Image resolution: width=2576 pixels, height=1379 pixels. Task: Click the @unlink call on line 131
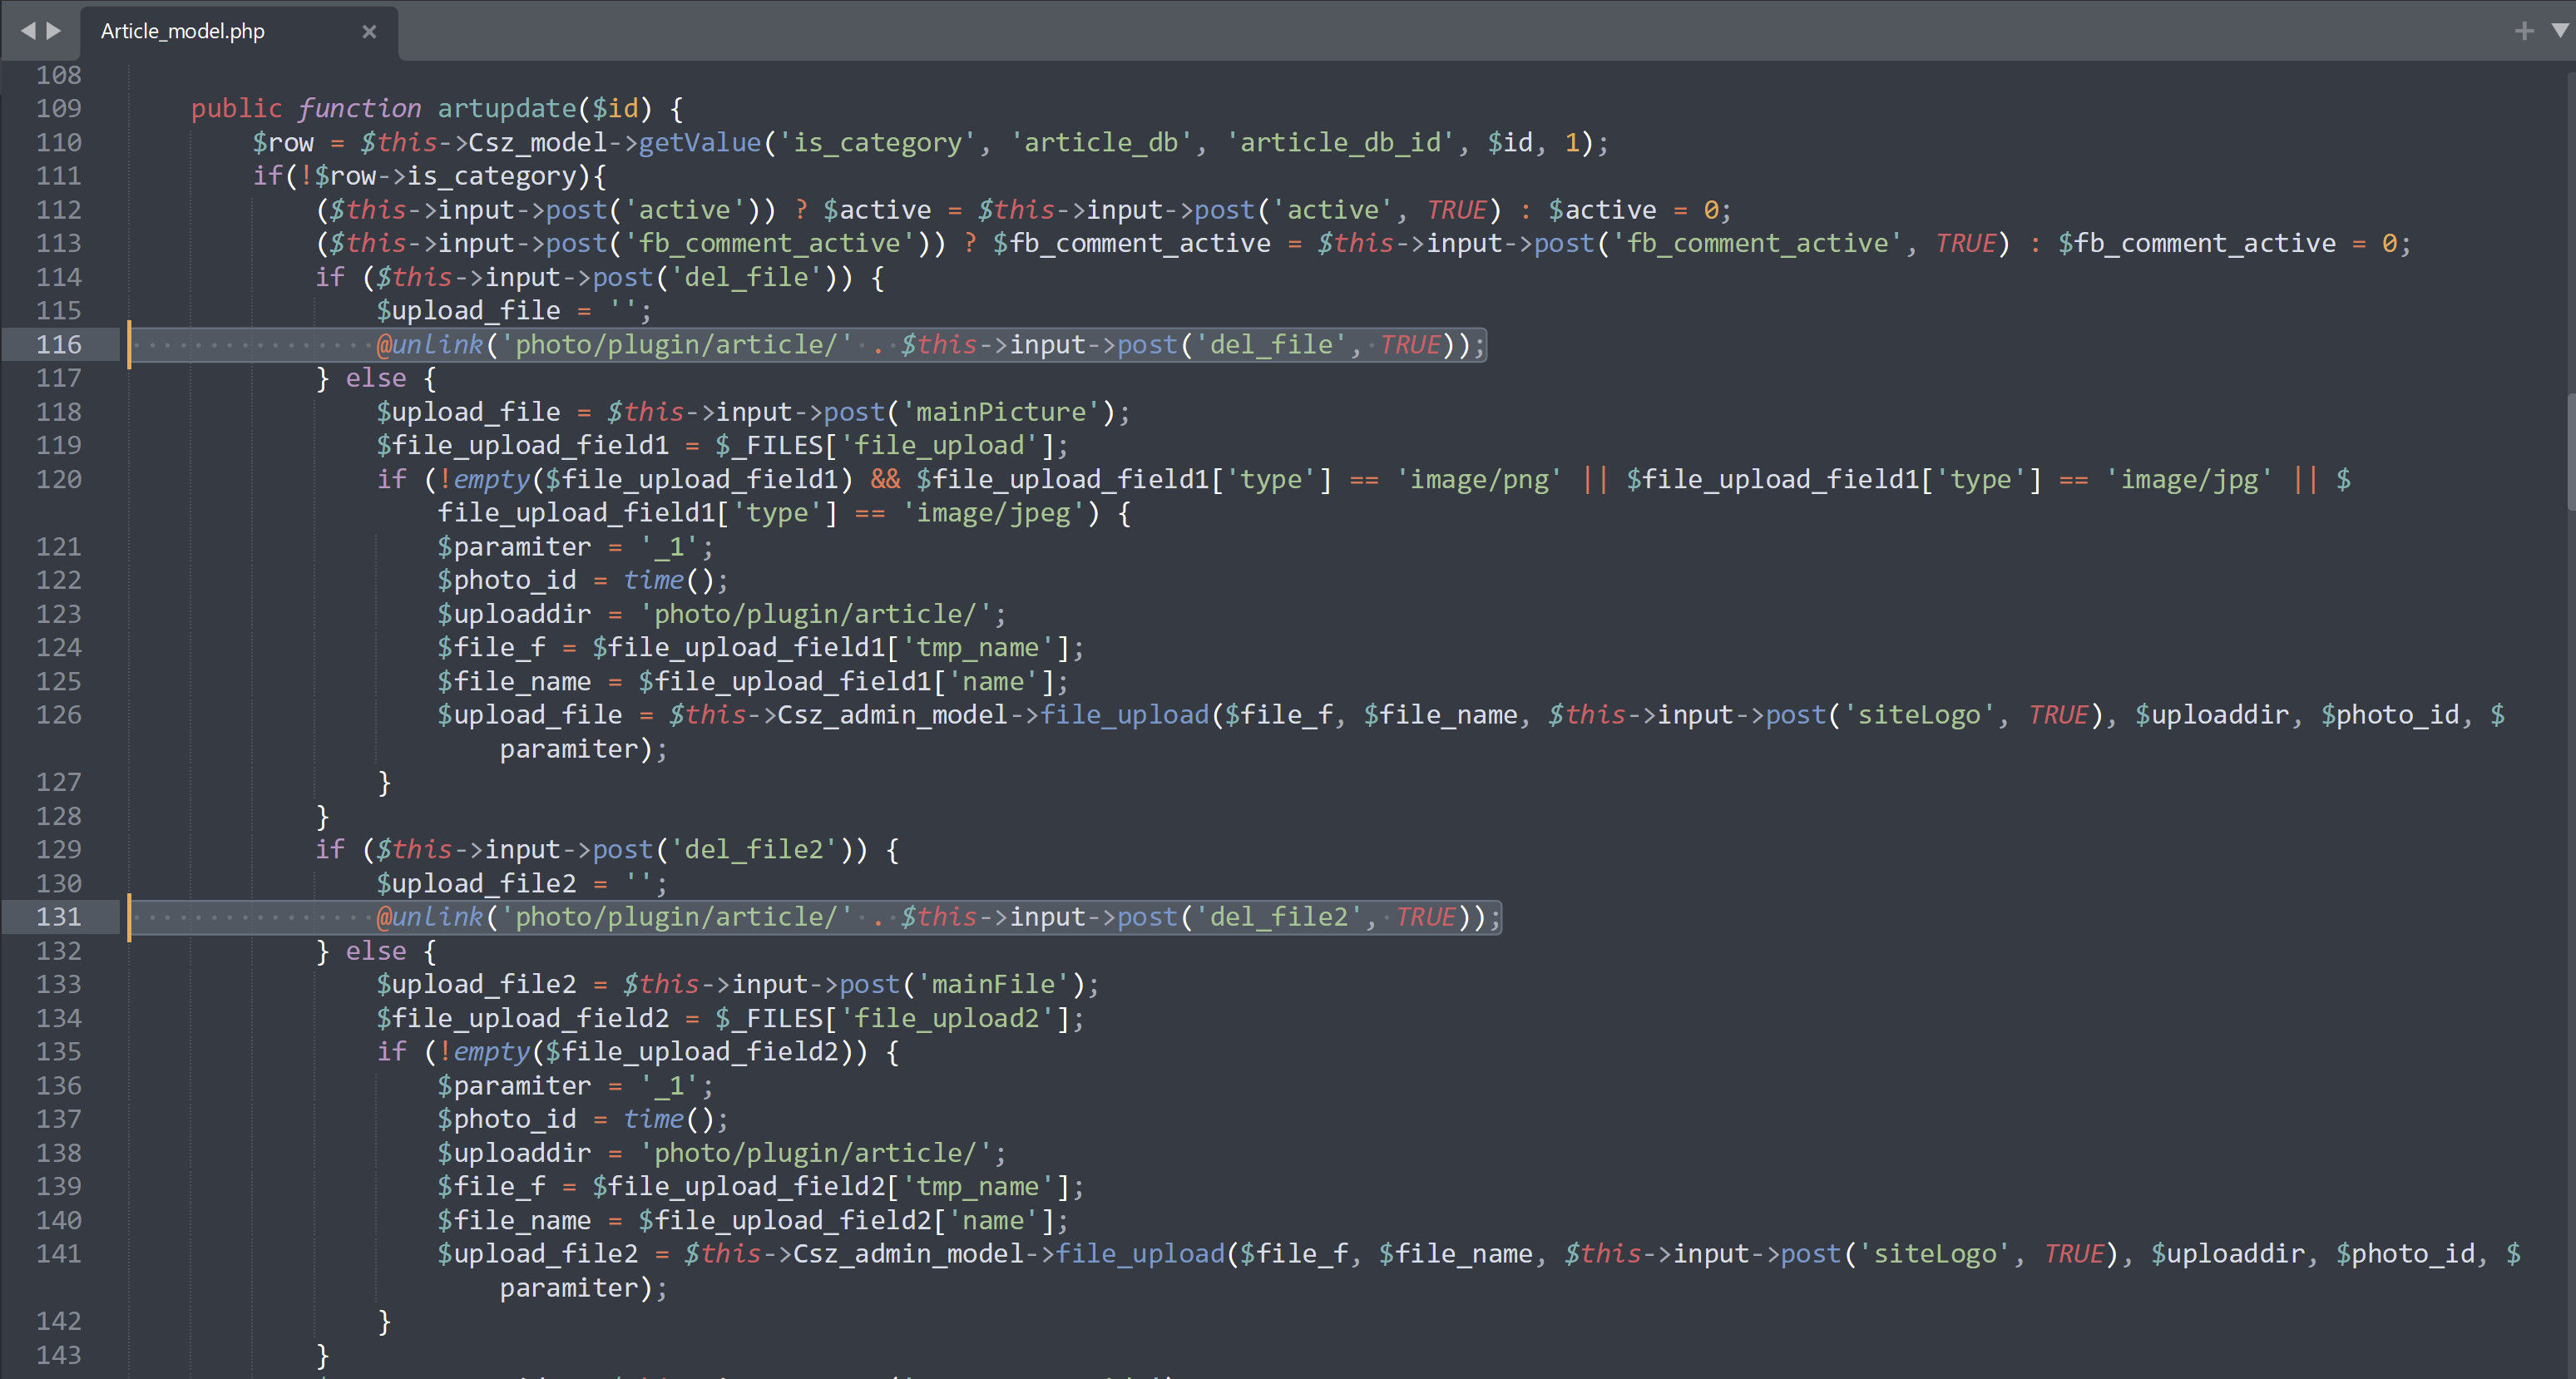(430, 917)
